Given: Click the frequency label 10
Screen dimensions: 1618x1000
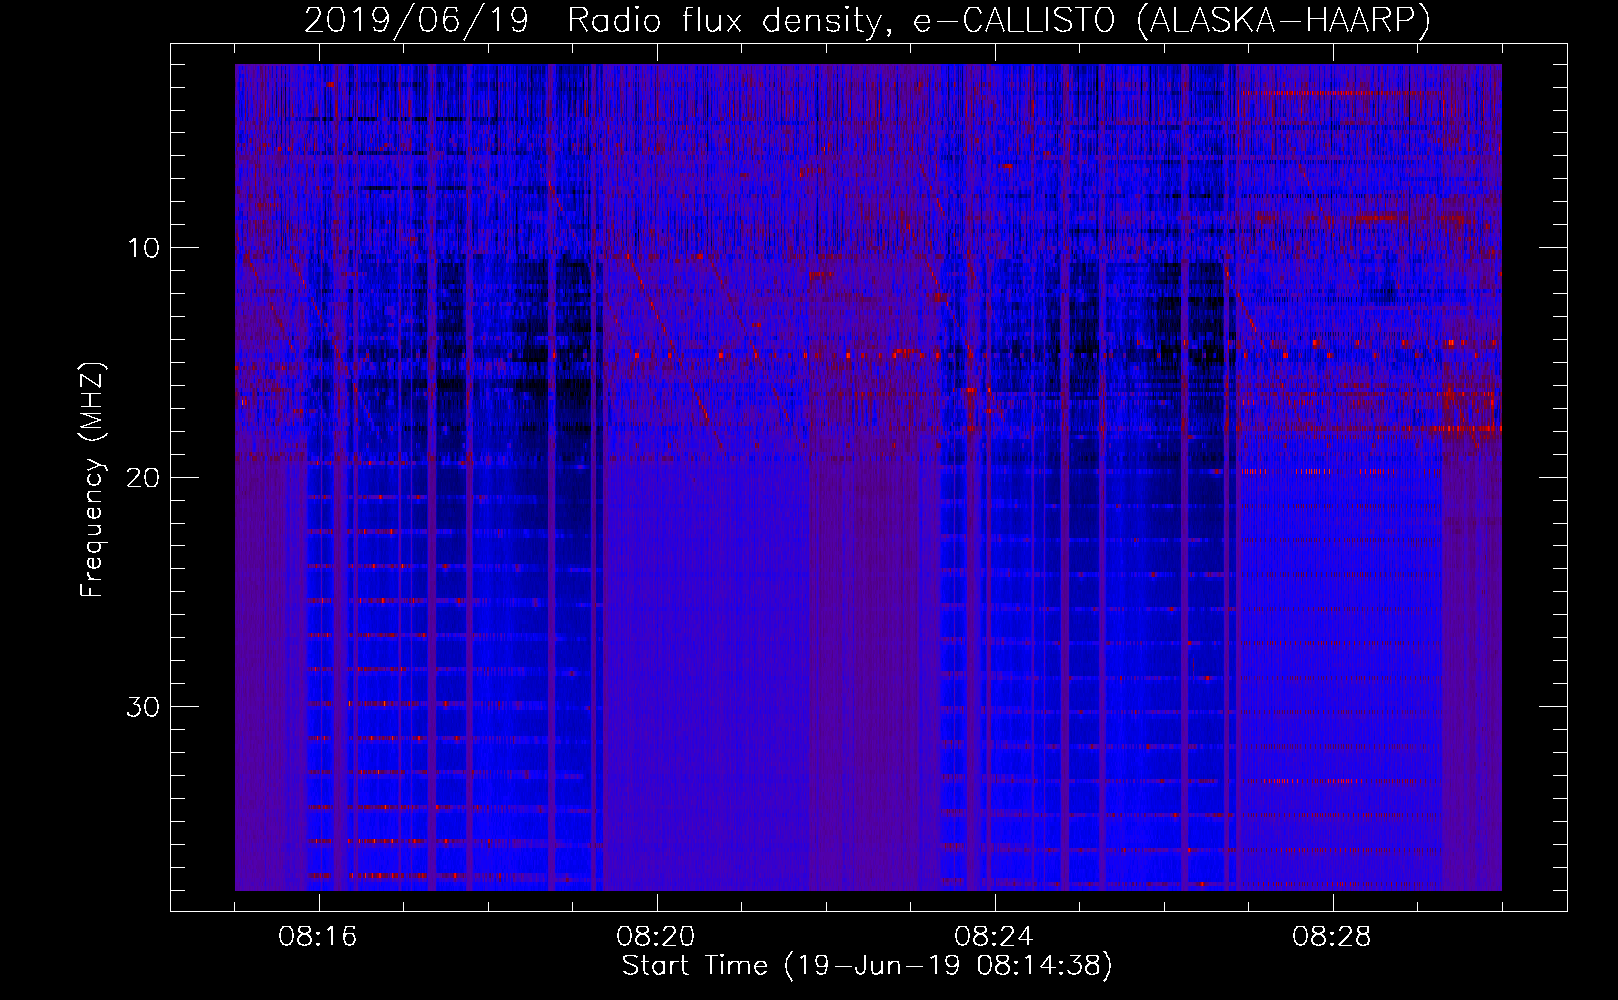Looking at the screenshot, I should click(x=144, y=248).
